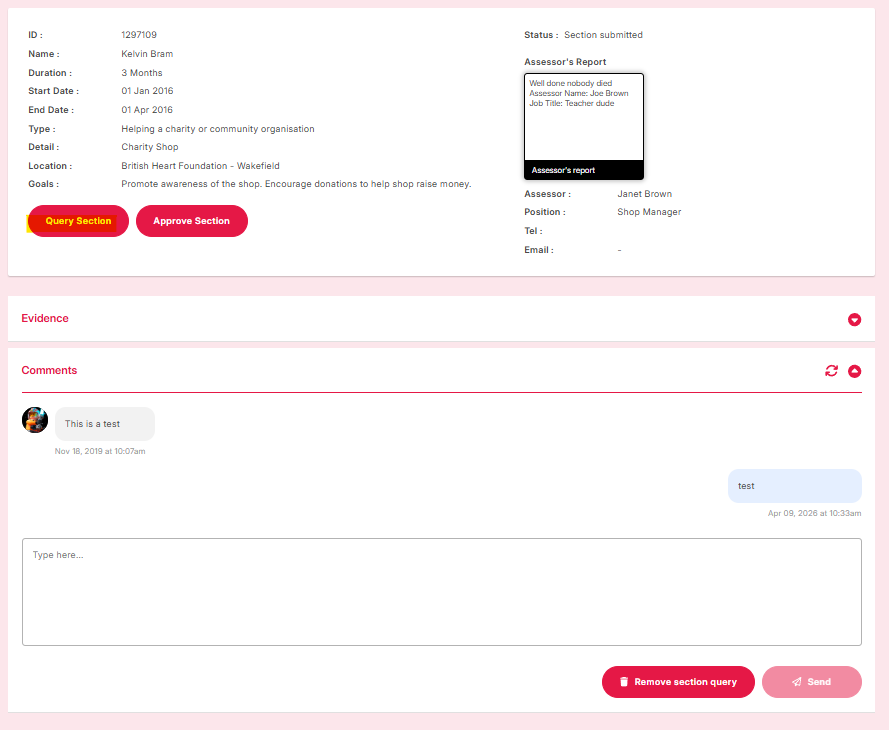Image resolution: width=889 pixels, height=730 pixels.
Task: Select the blue 'test' reply bubble
Action: 794,486
